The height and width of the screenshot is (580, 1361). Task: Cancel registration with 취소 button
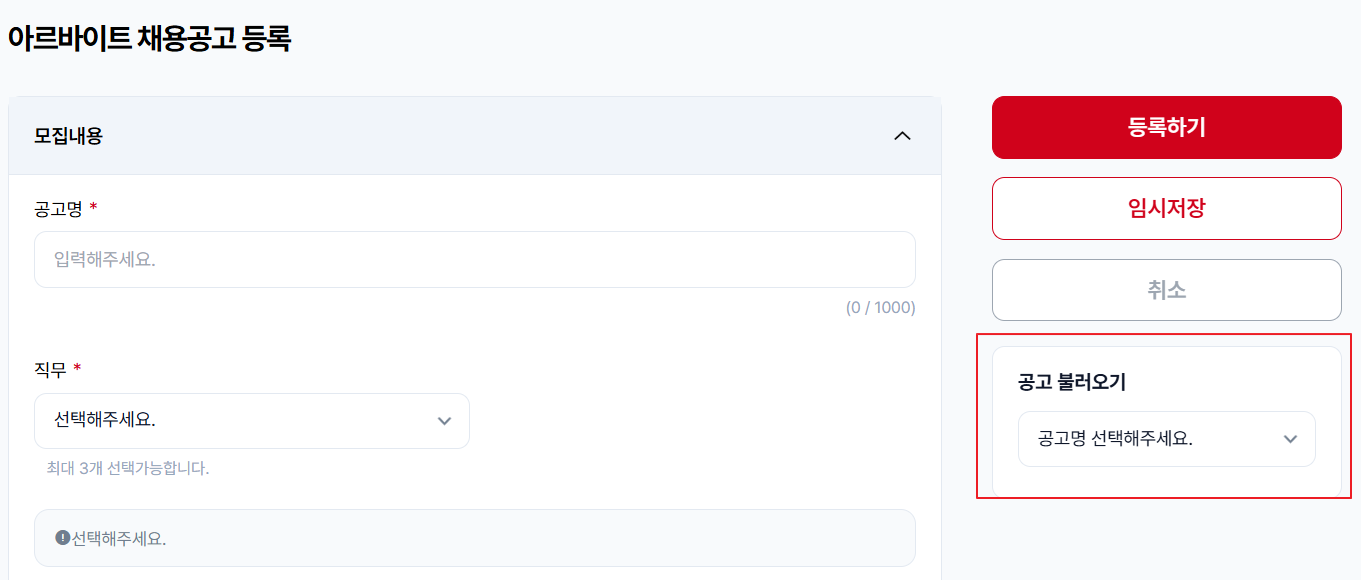point(1166,290)
